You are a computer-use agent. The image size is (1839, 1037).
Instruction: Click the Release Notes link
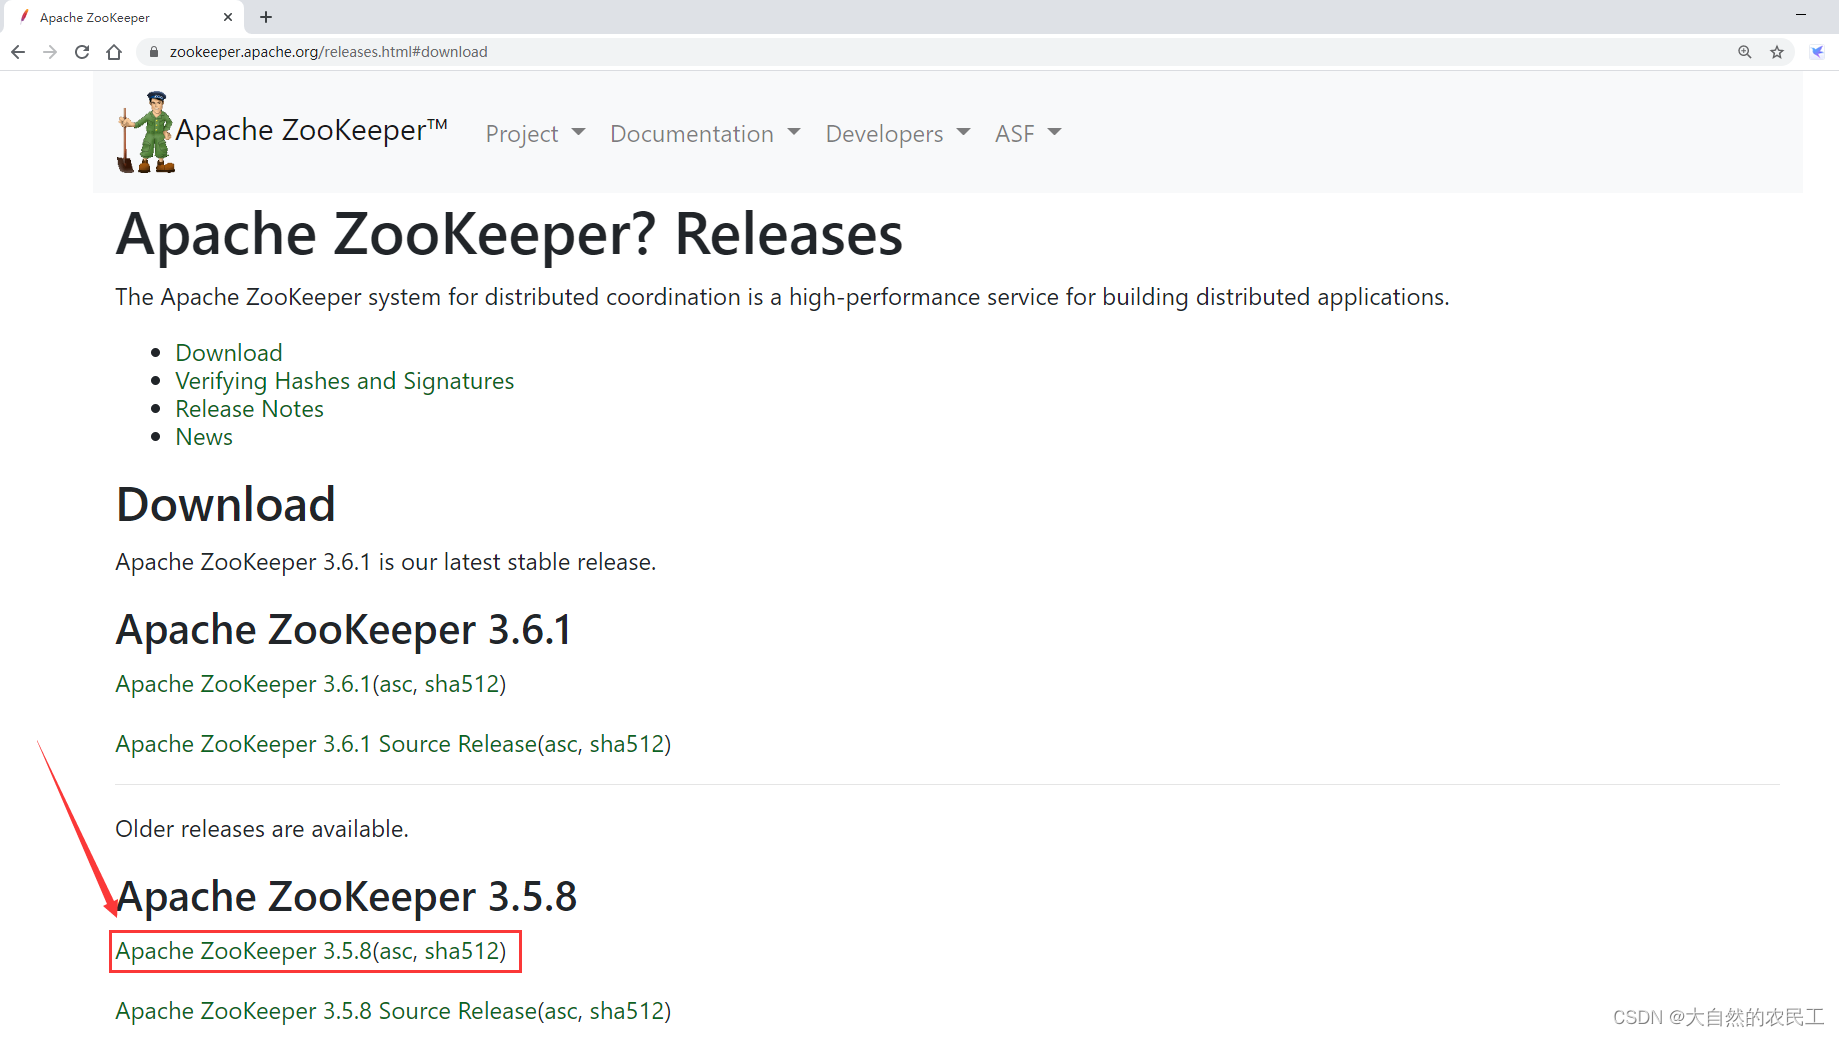(249, 409)
